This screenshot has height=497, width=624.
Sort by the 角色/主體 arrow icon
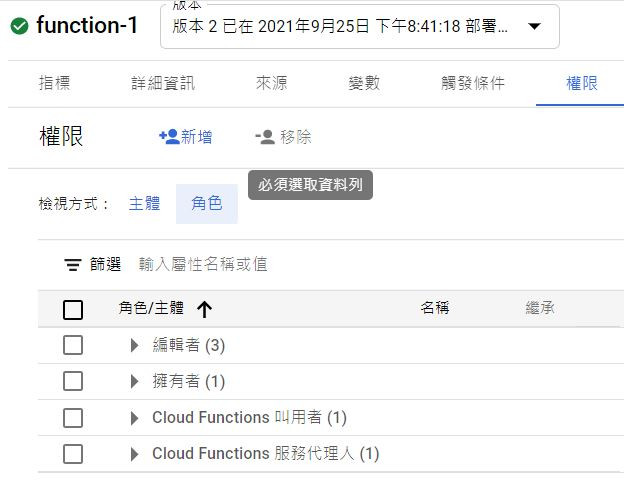pos(204,309)
